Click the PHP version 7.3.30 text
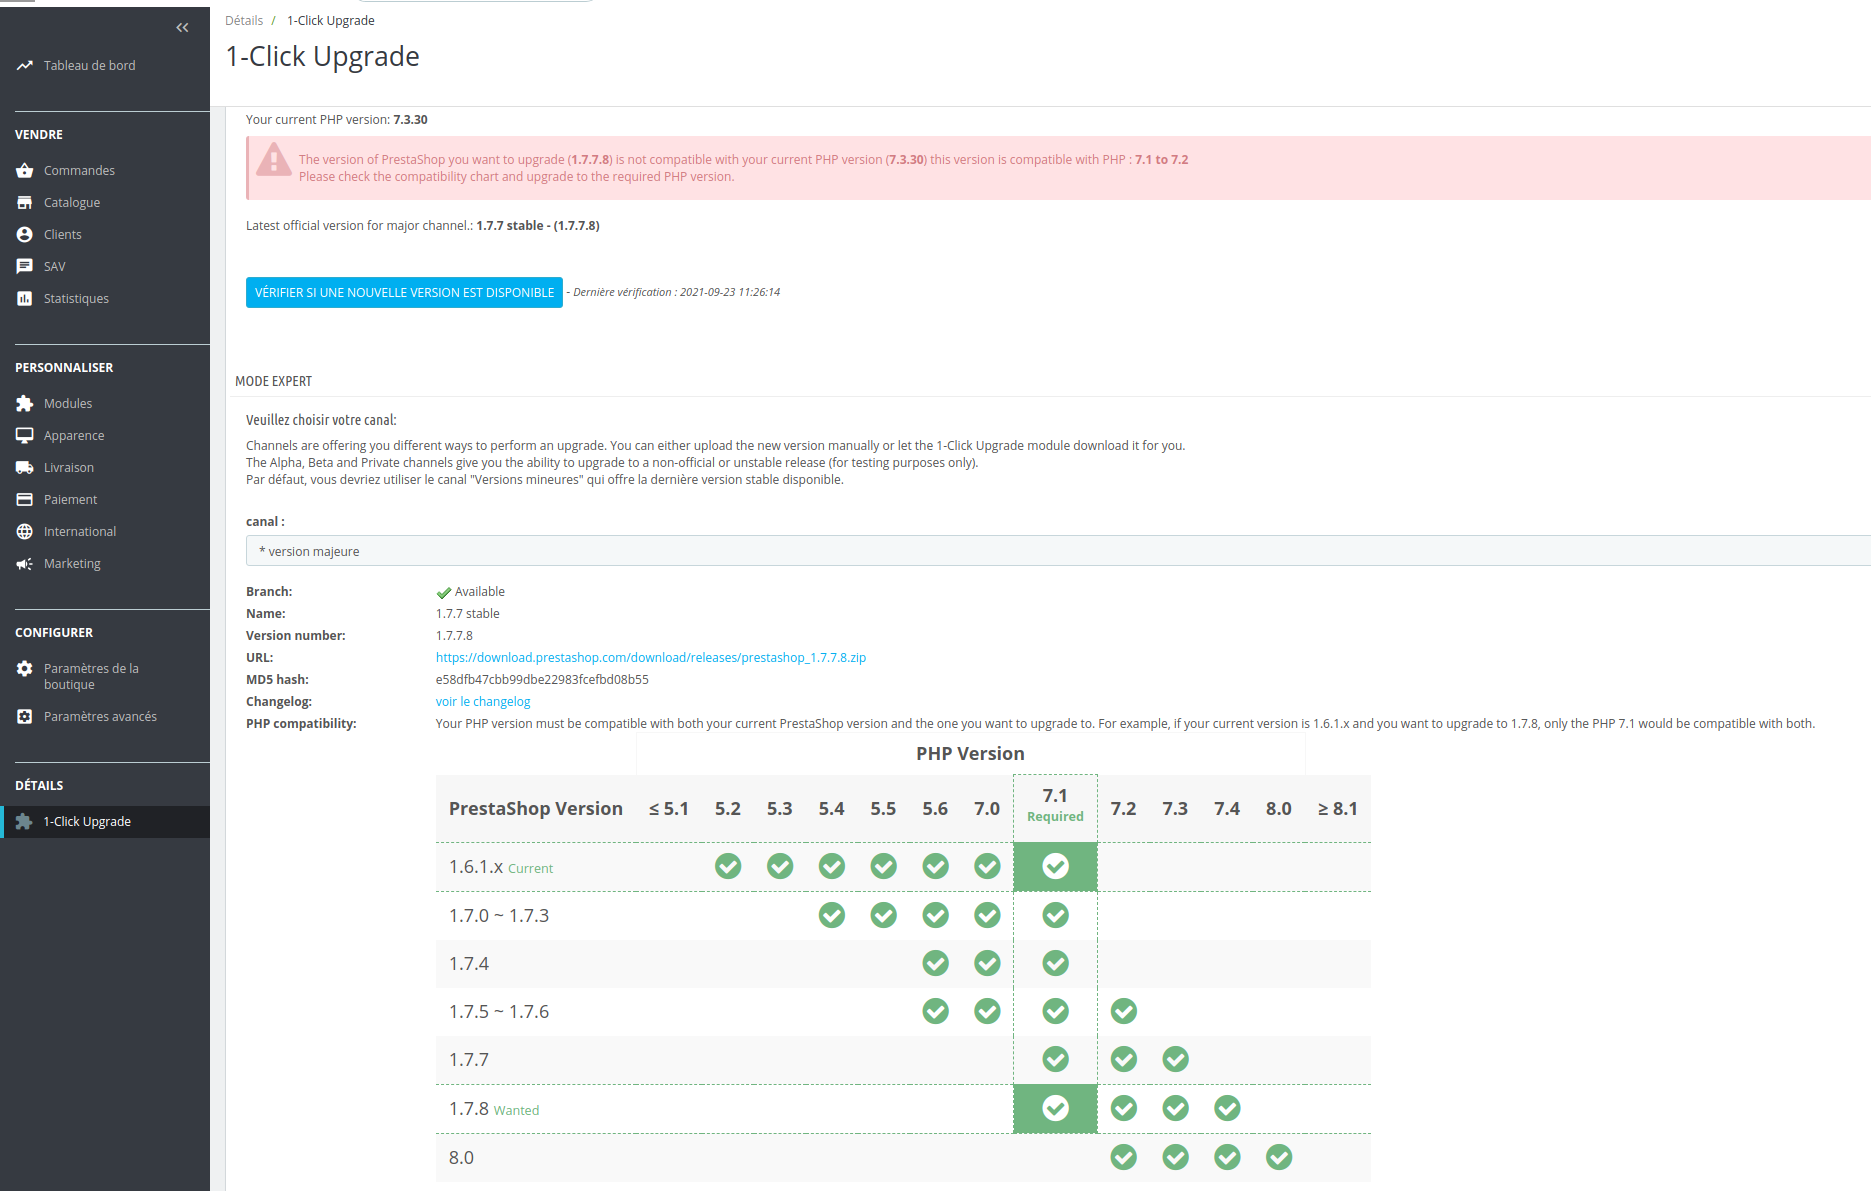The image size is (1871, 1191). (410, 120)
